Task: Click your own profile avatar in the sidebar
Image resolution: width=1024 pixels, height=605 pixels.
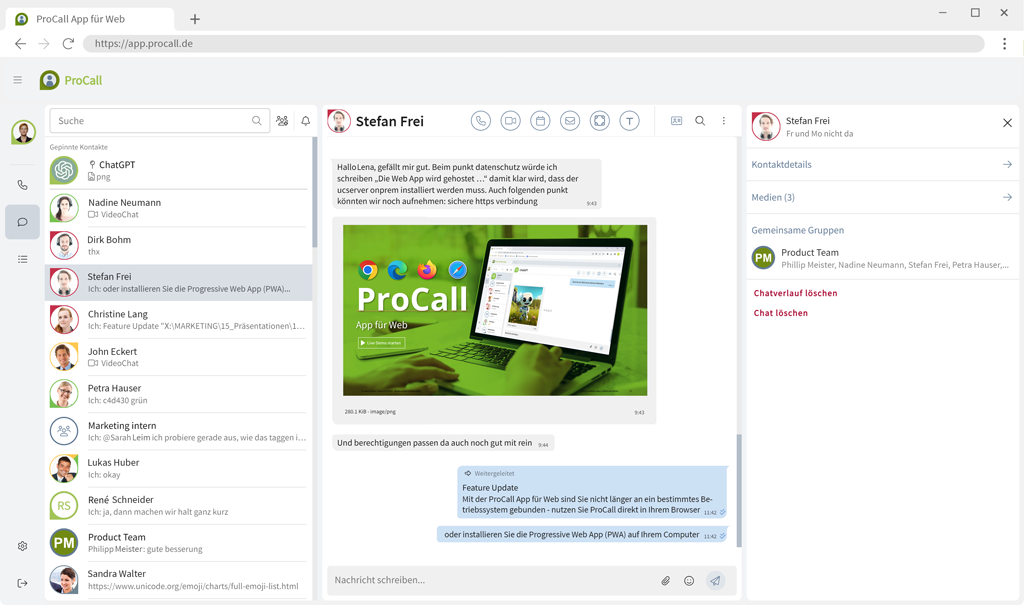Action: 24,133
